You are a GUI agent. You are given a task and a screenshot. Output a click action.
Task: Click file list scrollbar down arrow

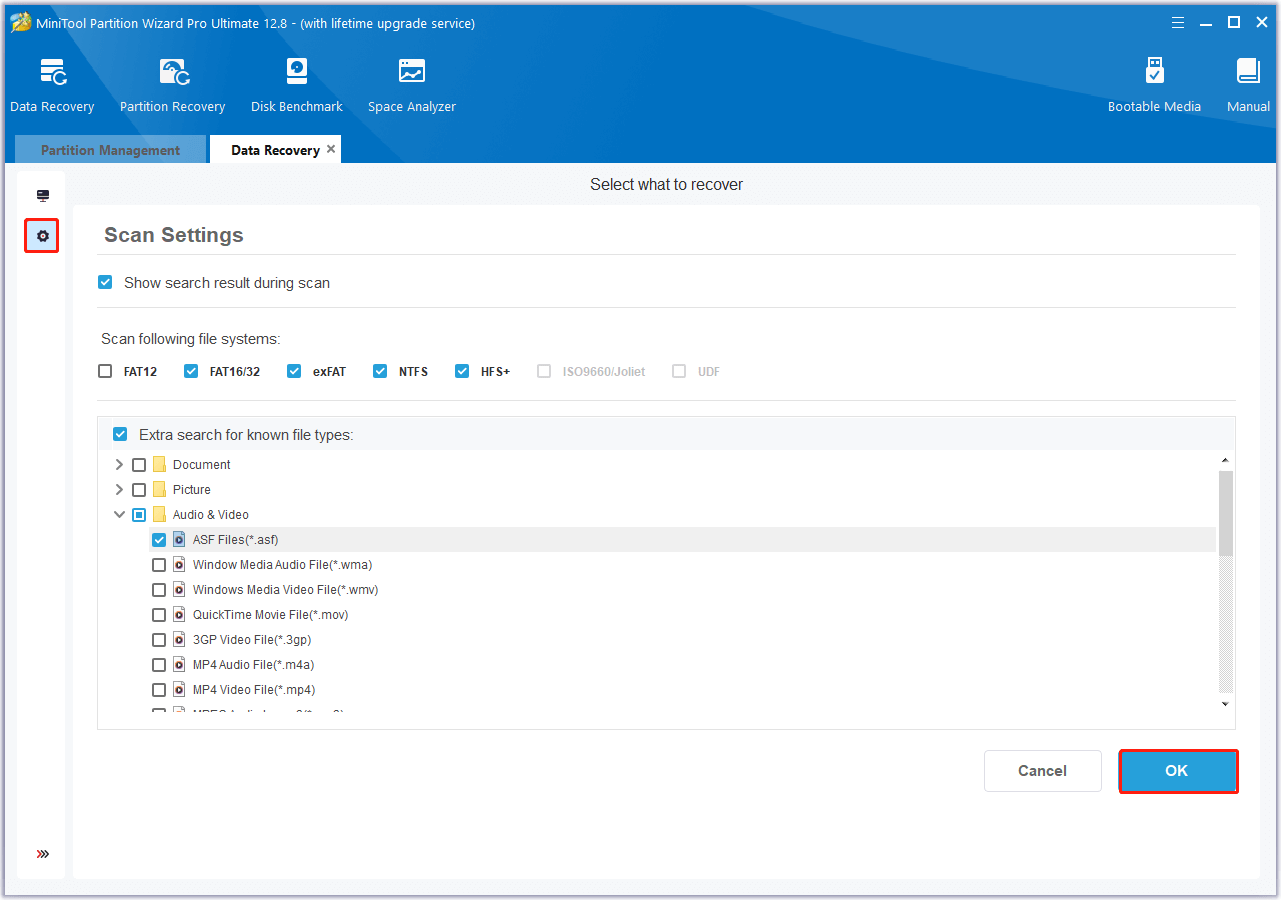pos(1226,704)
